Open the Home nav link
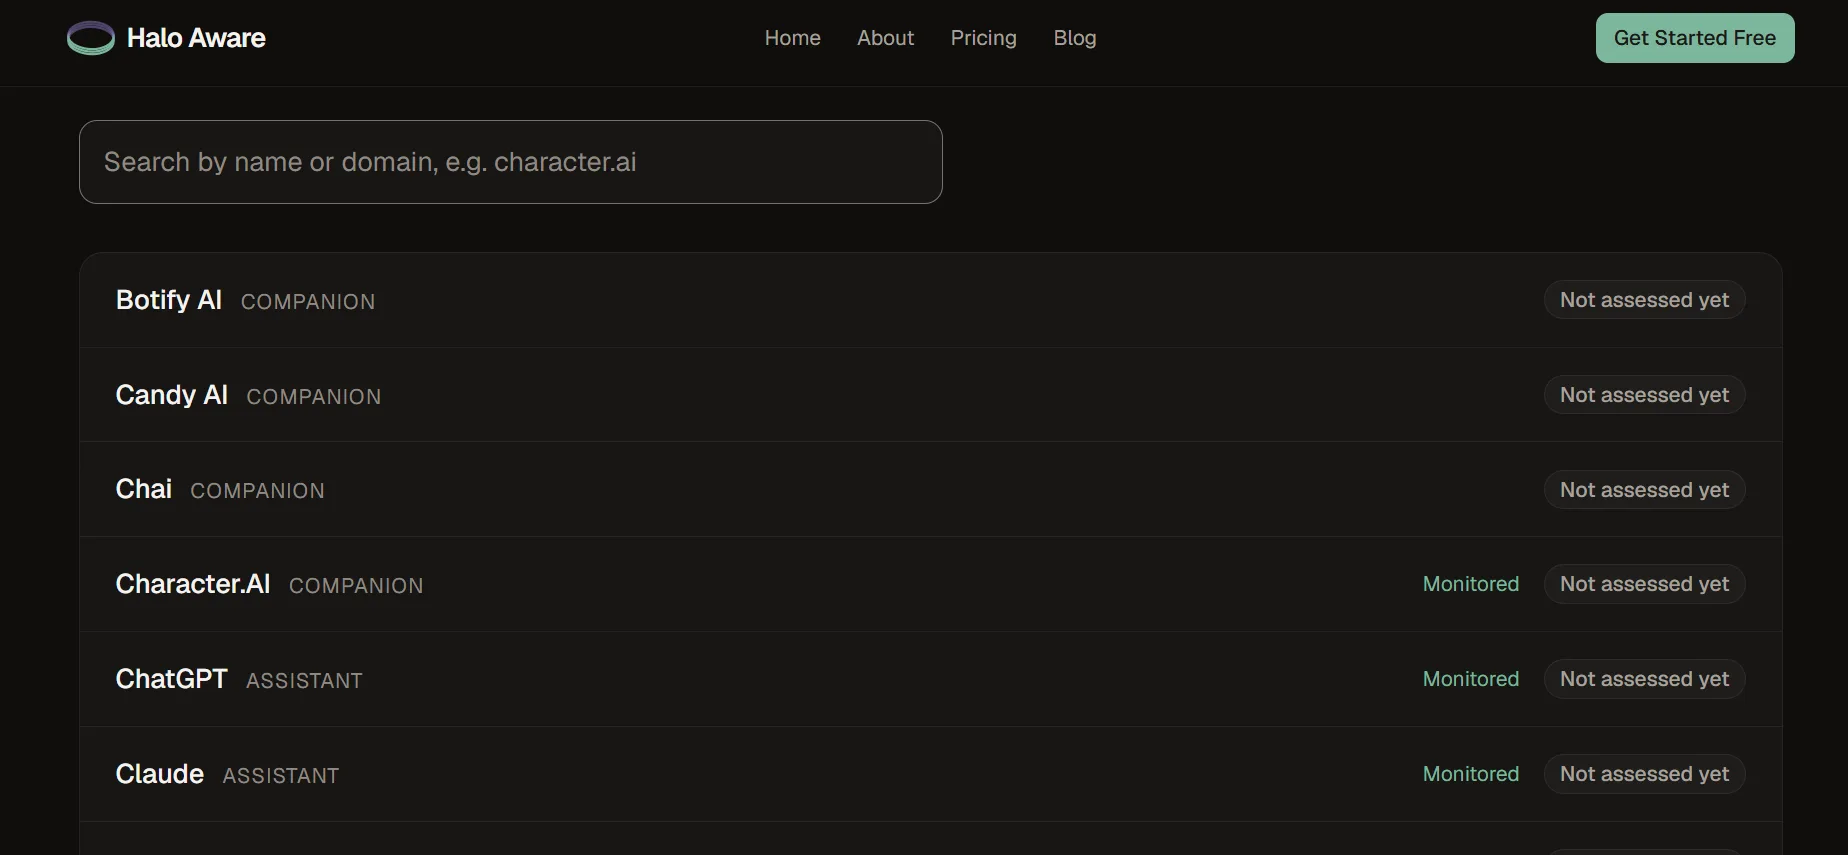This screenshot has height=855, width=1848. point(793,38)
